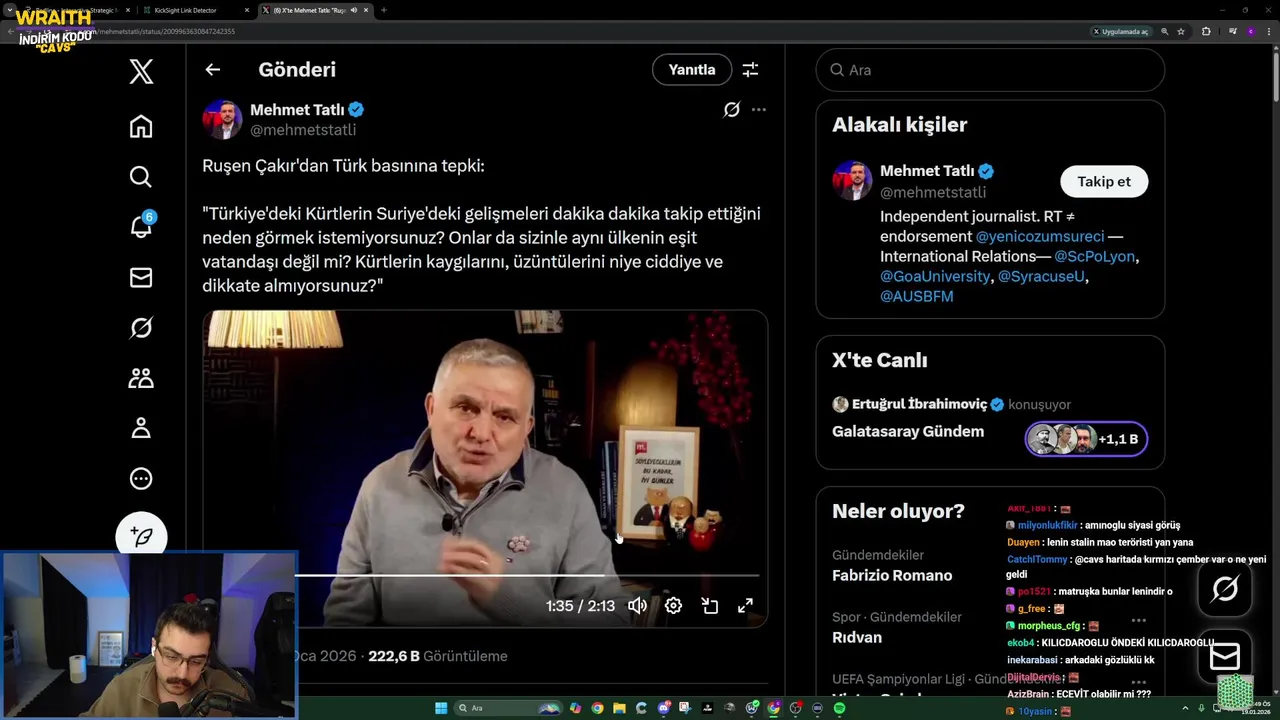Open Spotify from the taskbar
Screen dimensions: 1280x720
pos(839,708)
